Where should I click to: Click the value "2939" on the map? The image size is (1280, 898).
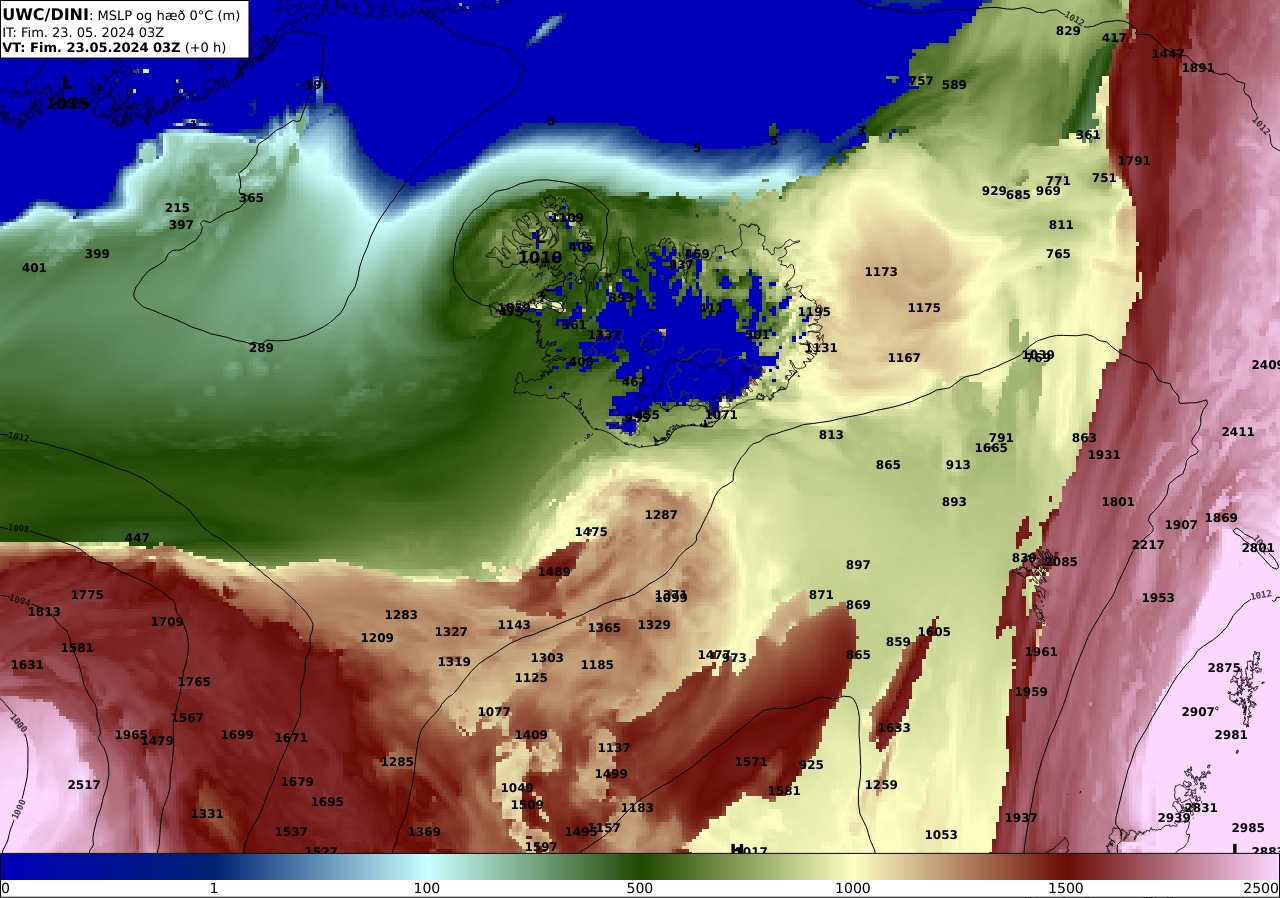pos(1174,818)
